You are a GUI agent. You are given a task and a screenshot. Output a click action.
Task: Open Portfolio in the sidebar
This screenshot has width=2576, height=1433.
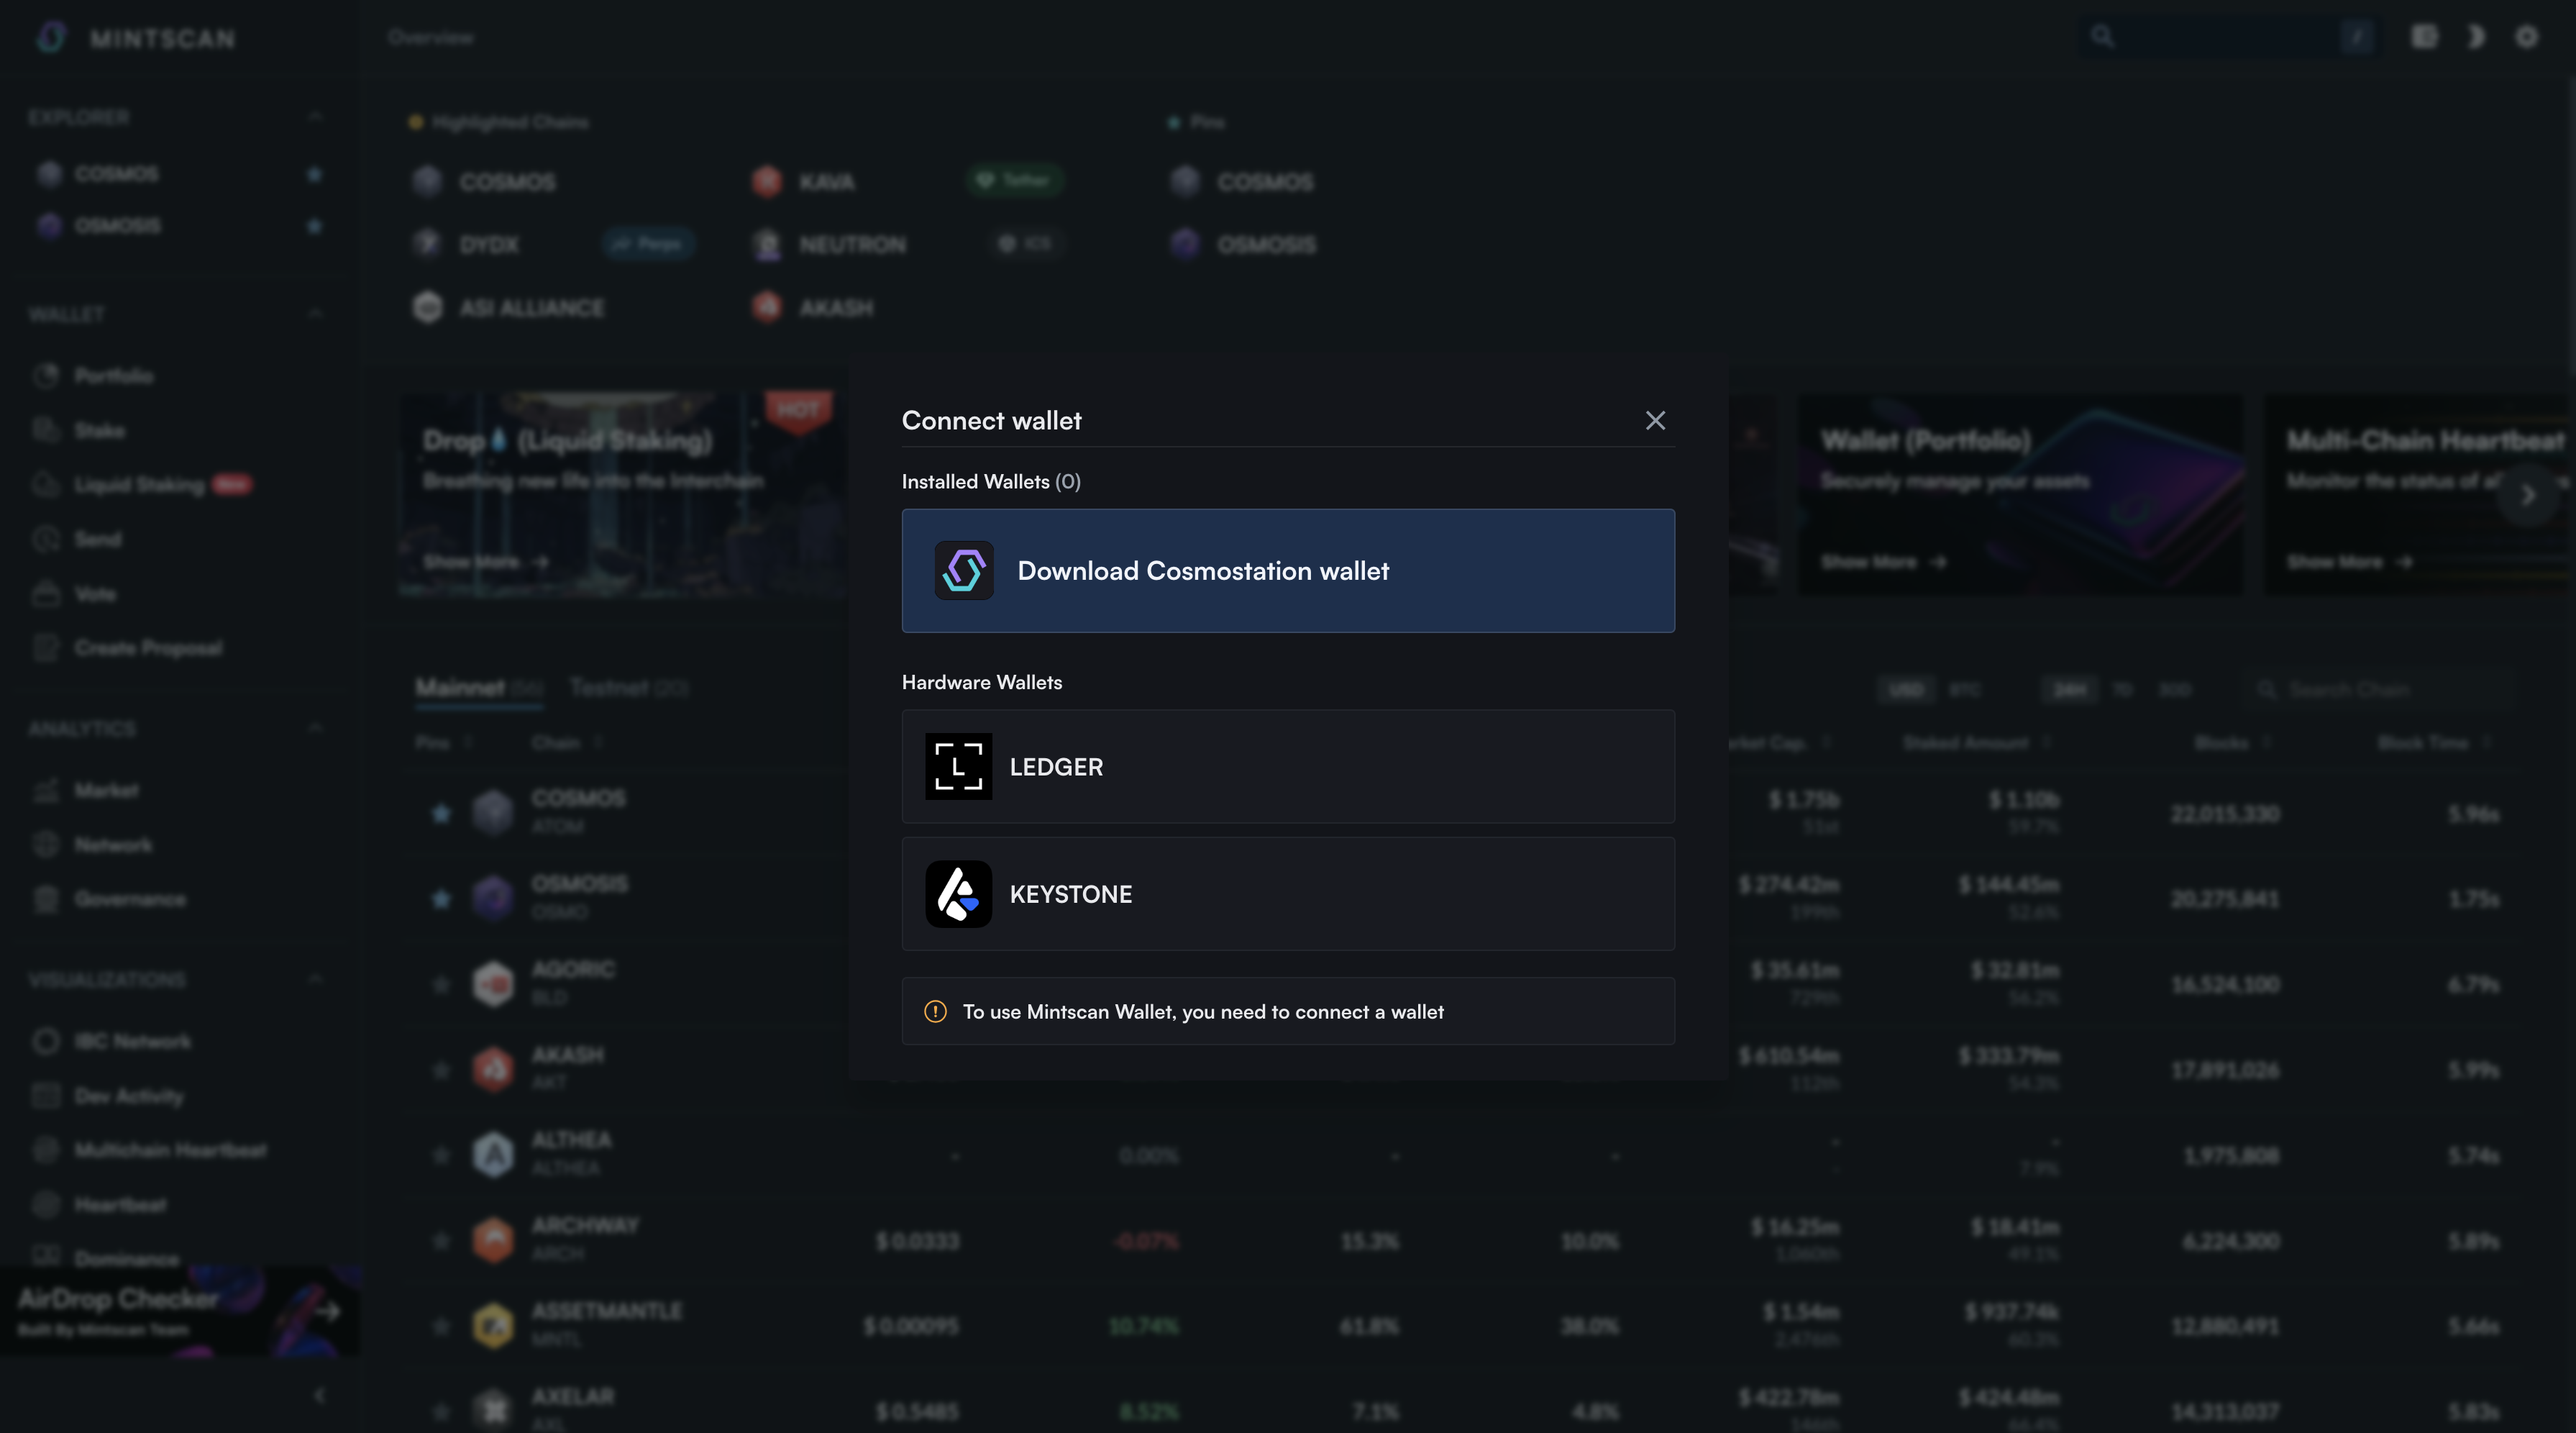(x=113, y=376)
